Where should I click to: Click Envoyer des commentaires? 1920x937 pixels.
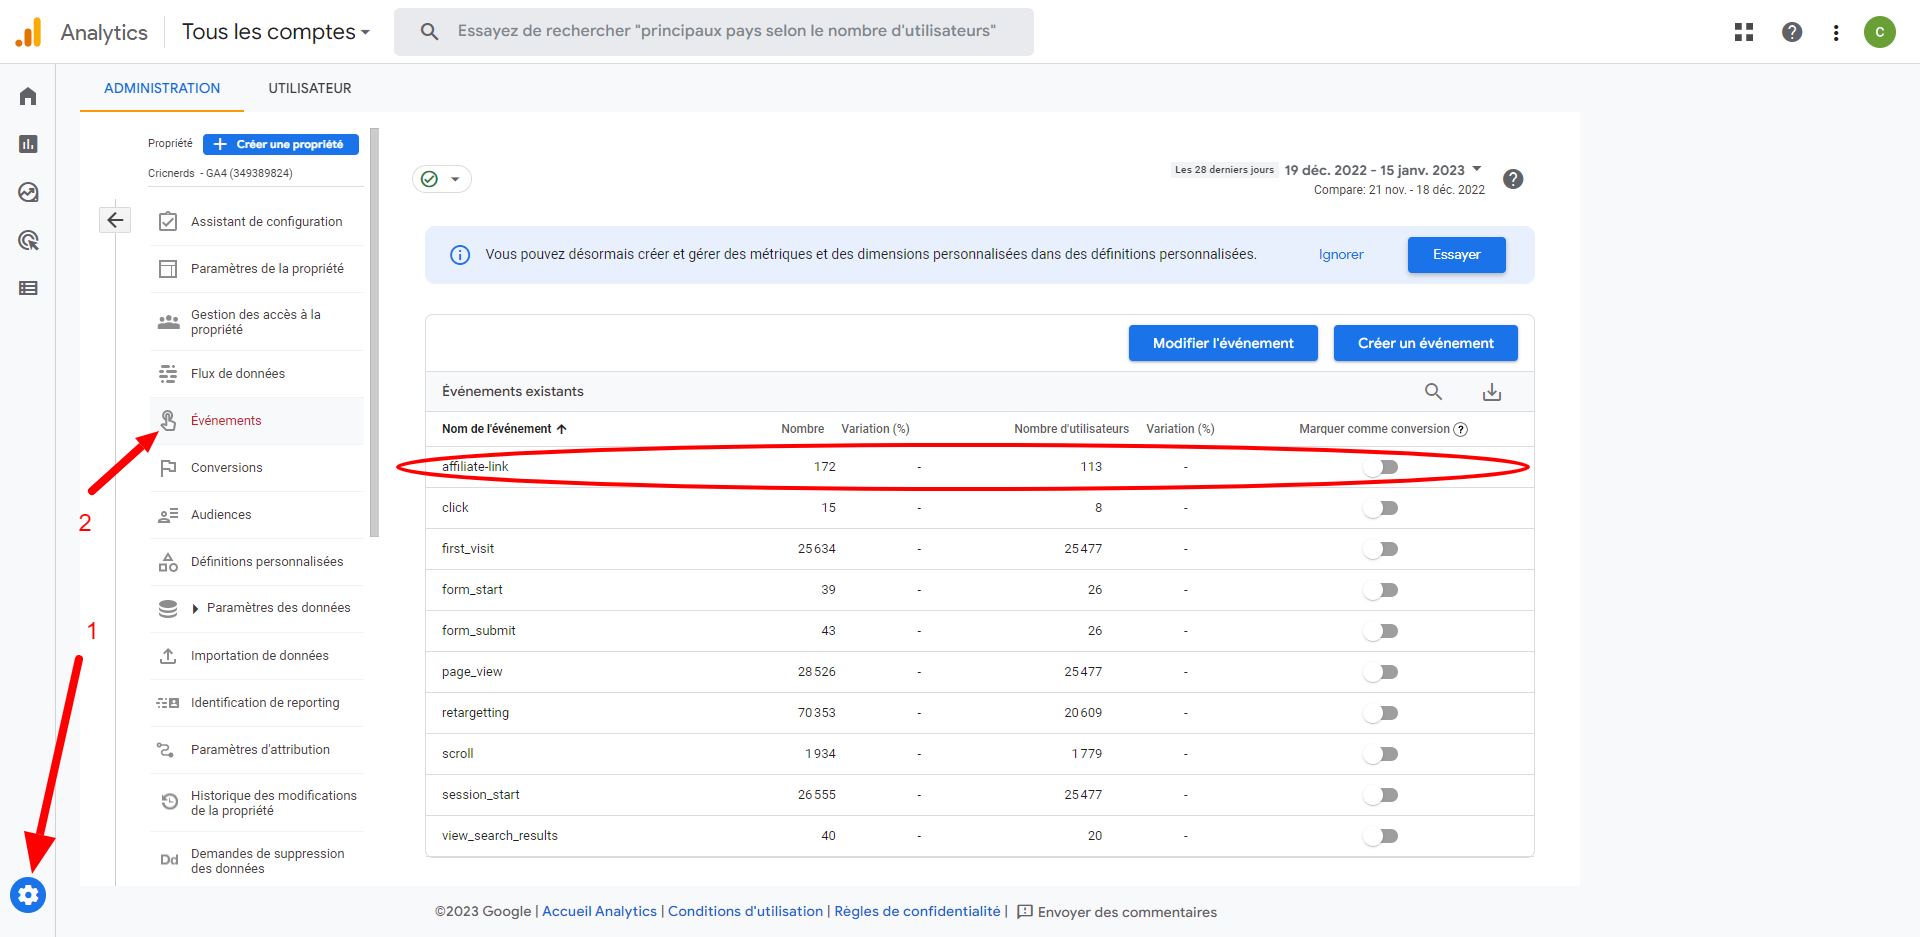(1117, 912)
